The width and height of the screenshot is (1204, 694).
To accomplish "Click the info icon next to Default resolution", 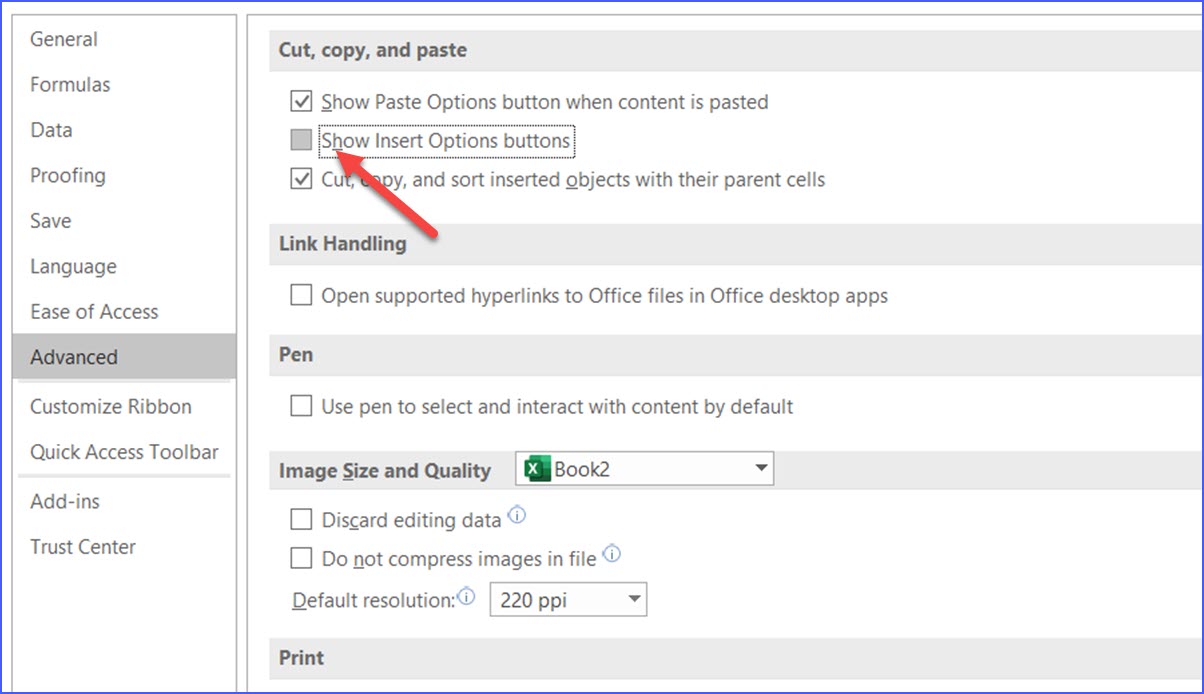I will click(465, 592).
